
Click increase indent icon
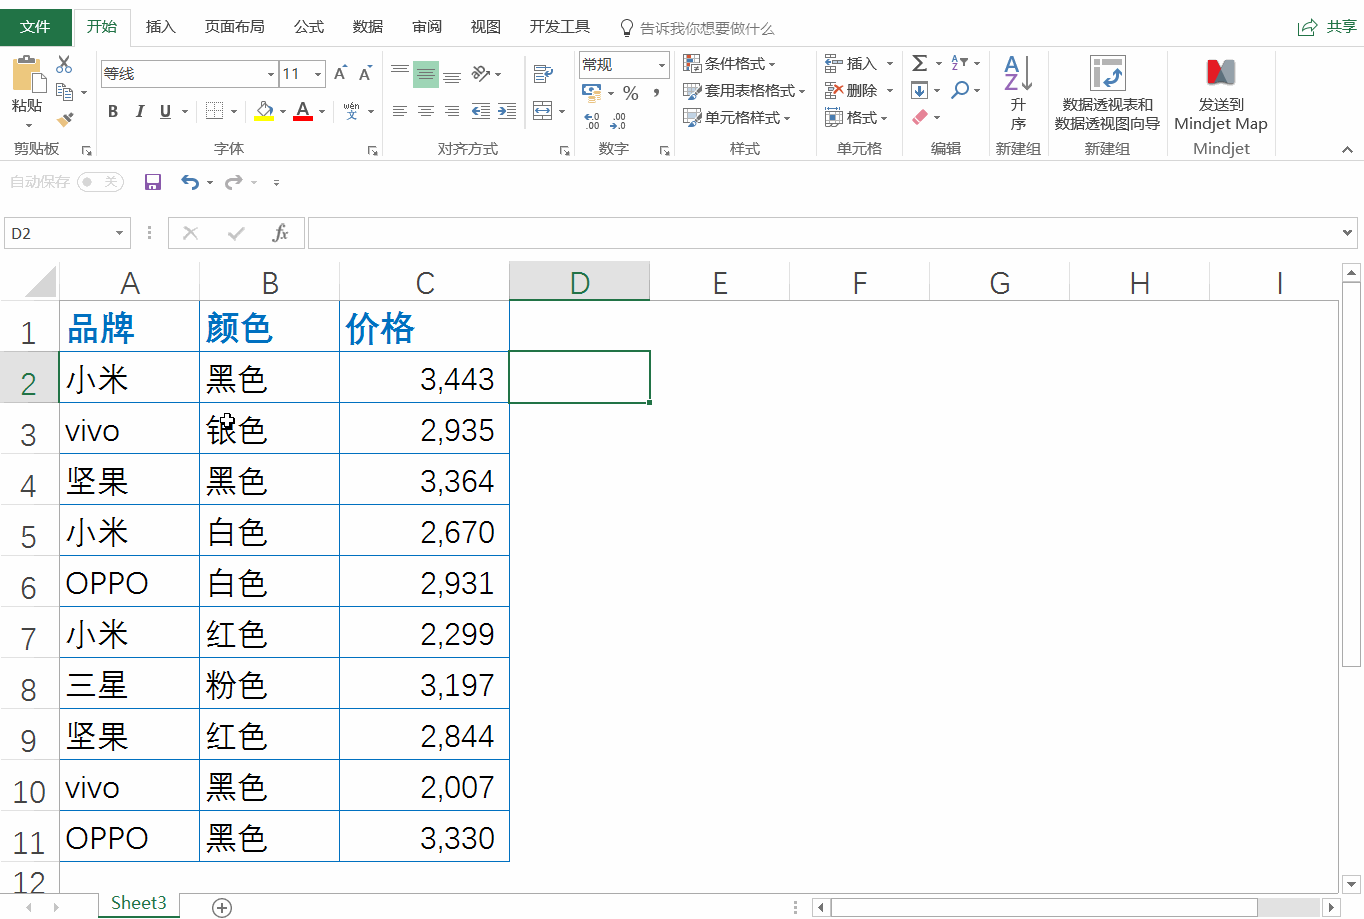coord(507,111)
